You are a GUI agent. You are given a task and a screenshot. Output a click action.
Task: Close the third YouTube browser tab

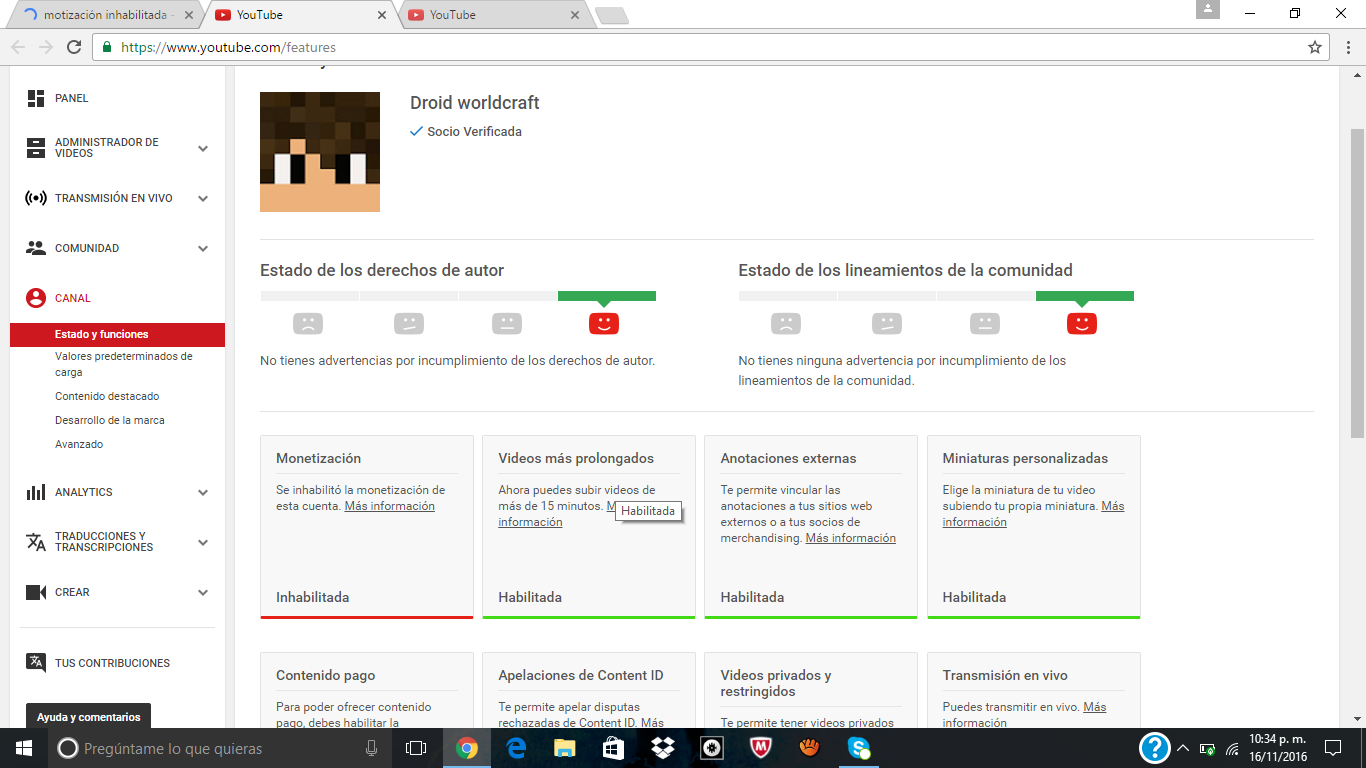(575, 15)
